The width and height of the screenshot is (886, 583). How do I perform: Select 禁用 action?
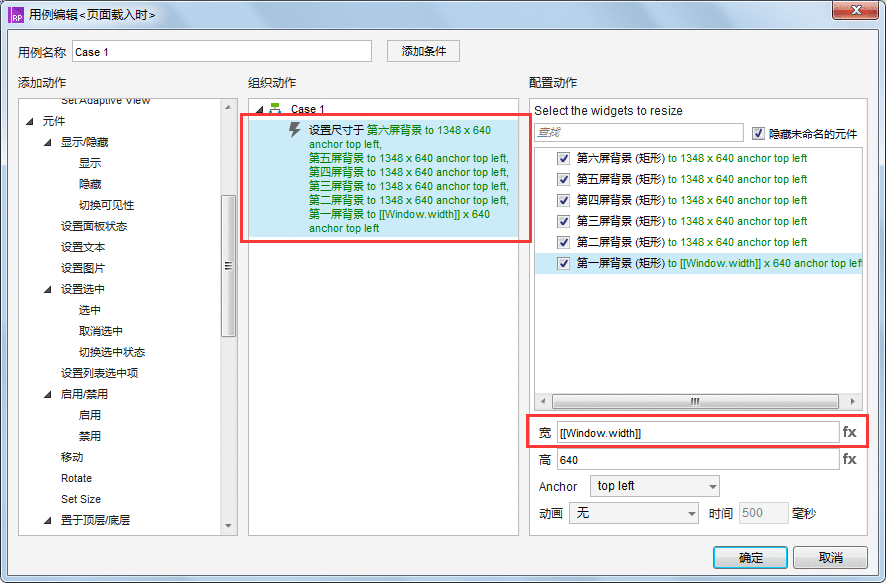(x=90, y=436)
